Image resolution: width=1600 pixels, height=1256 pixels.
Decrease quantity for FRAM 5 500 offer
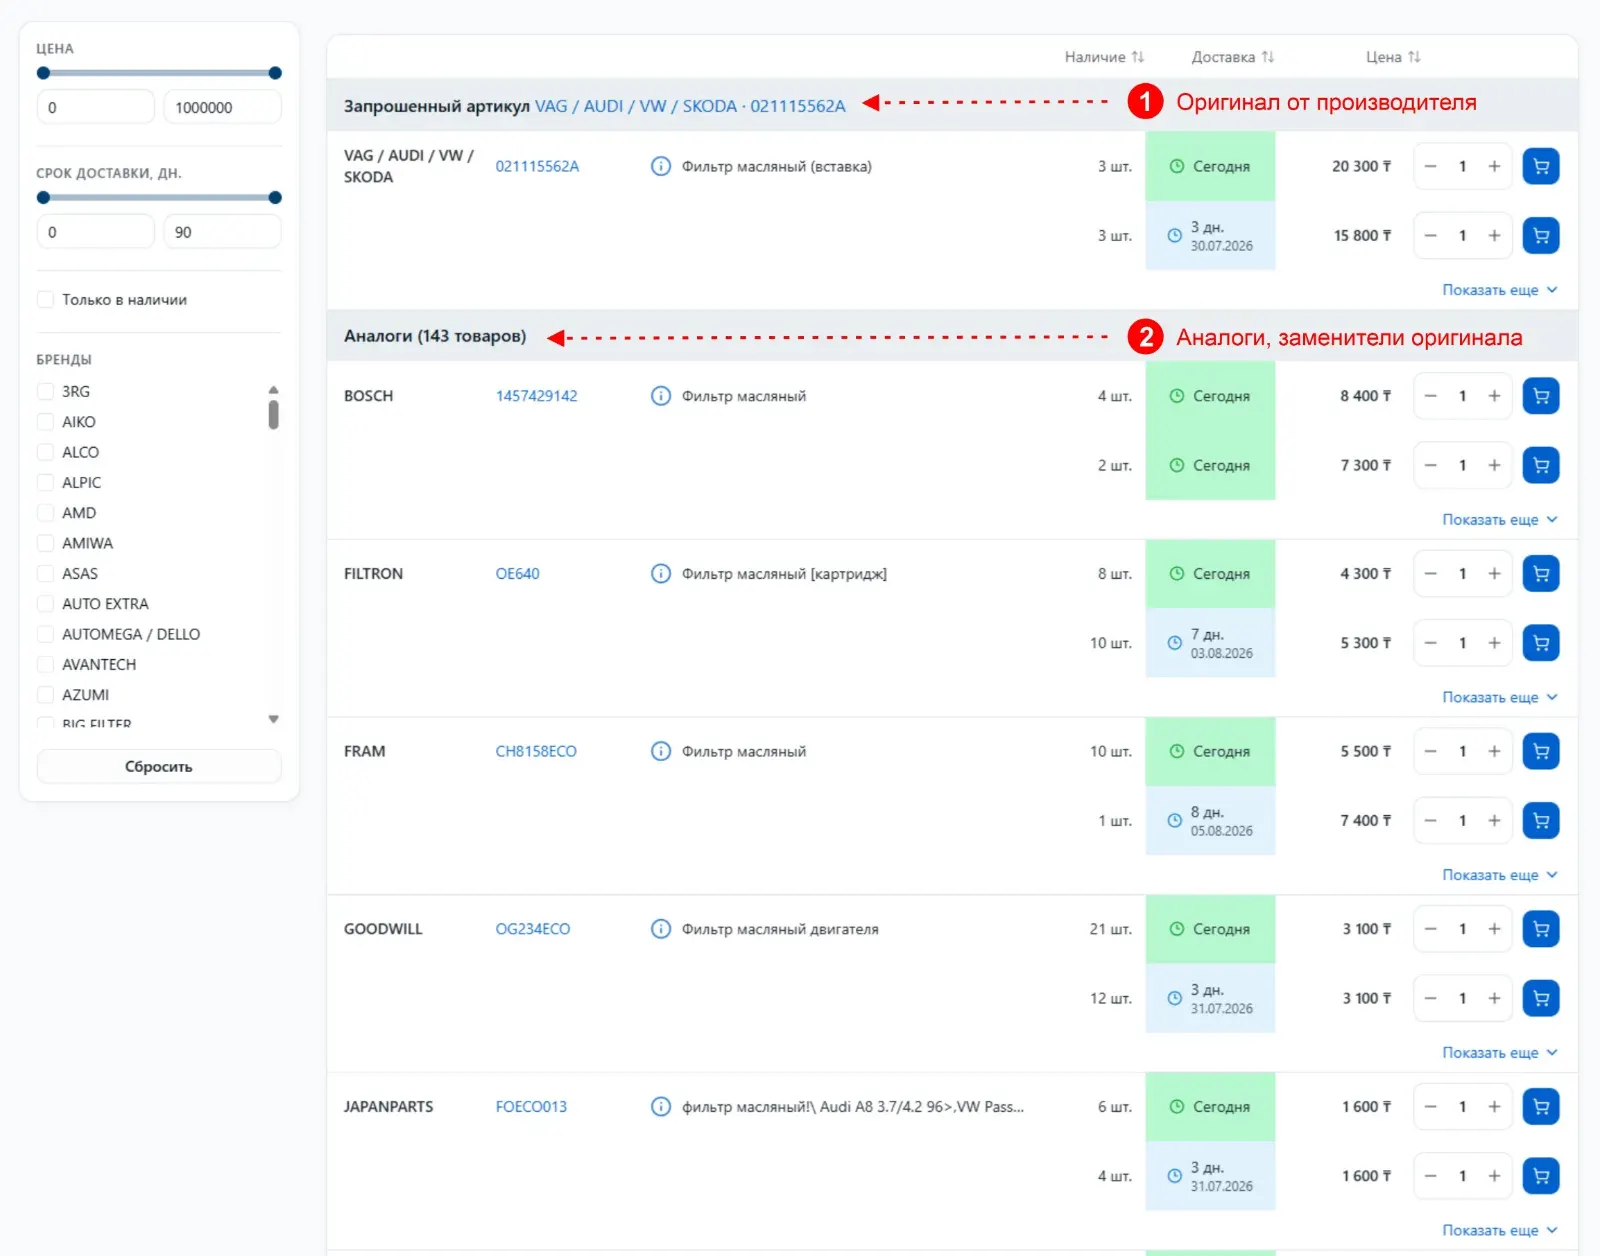tap(1431, 751)
